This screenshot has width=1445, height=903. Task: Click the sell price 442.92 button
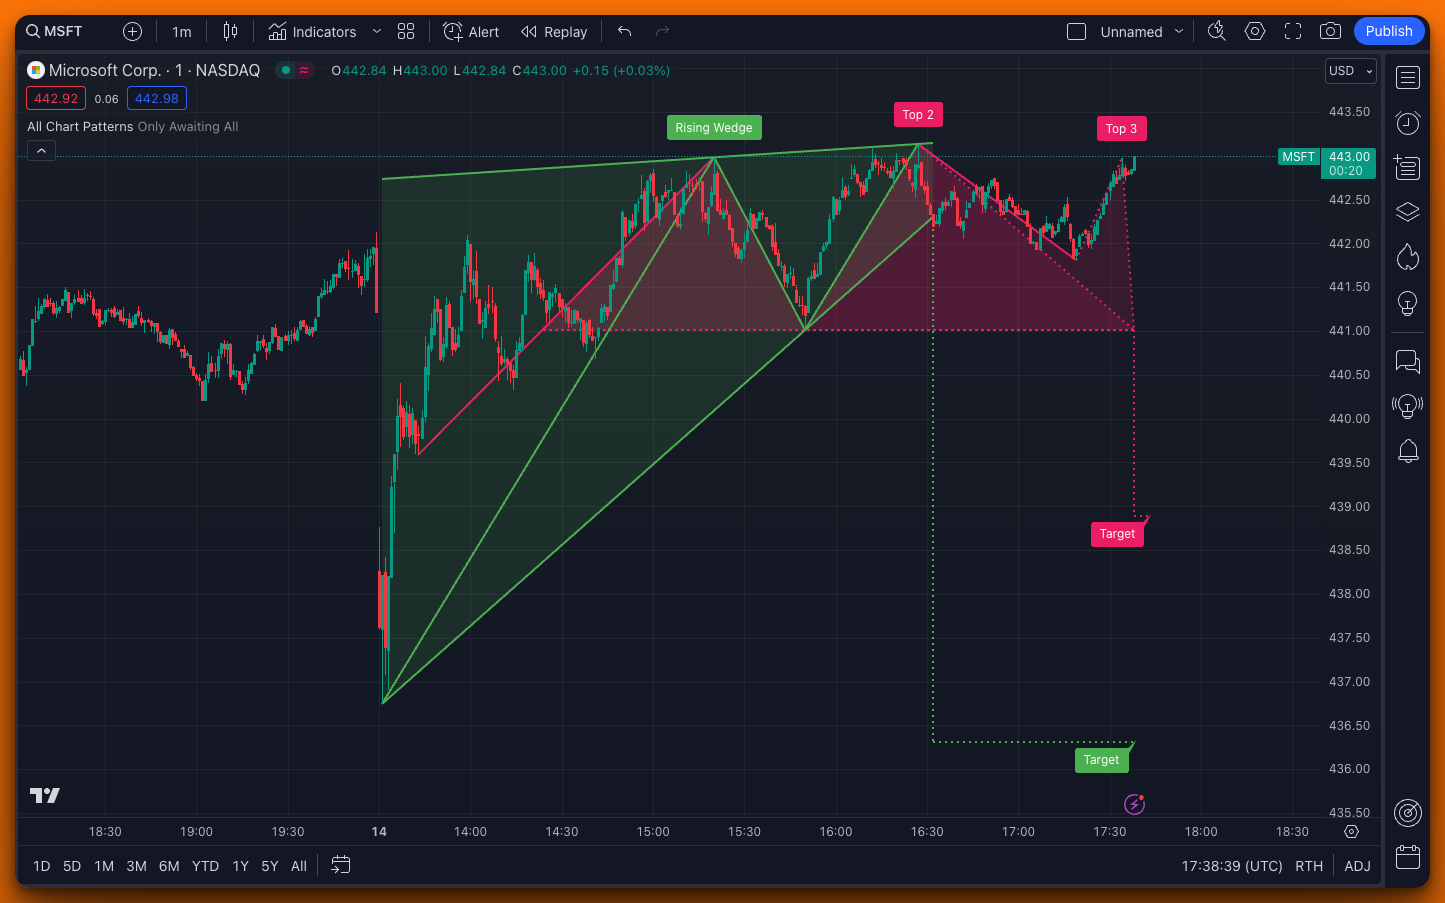(56, 98)
